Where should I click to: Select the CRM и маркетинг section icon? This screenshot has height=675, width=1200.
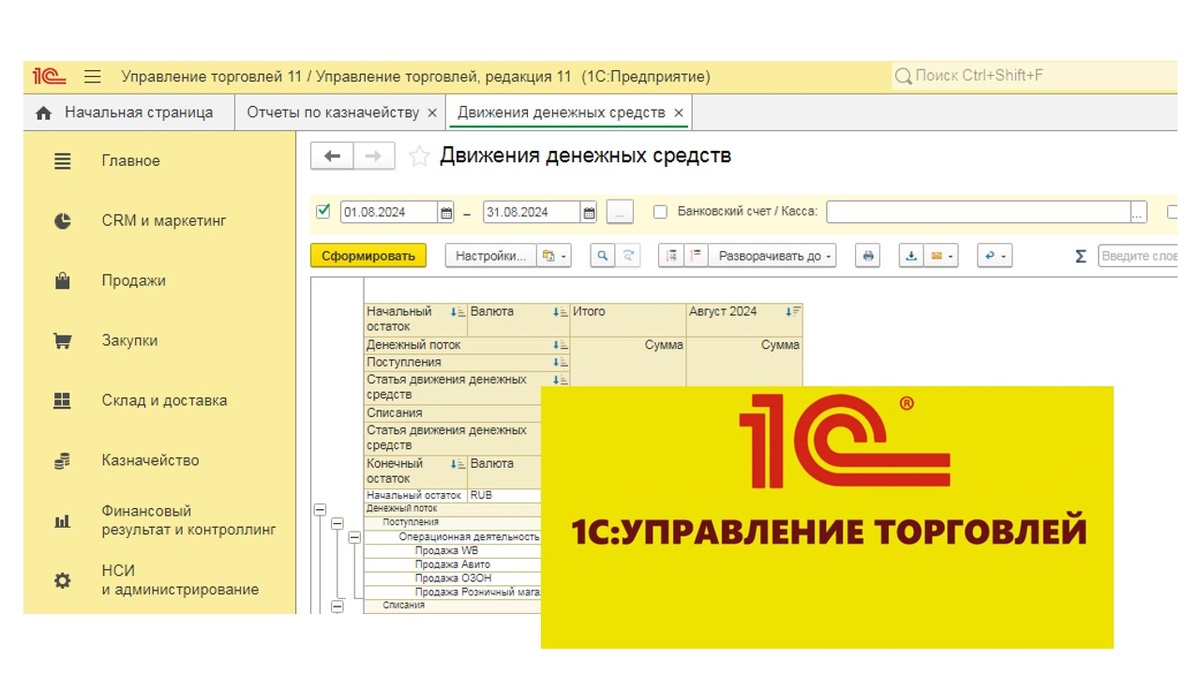coord(60,220)
